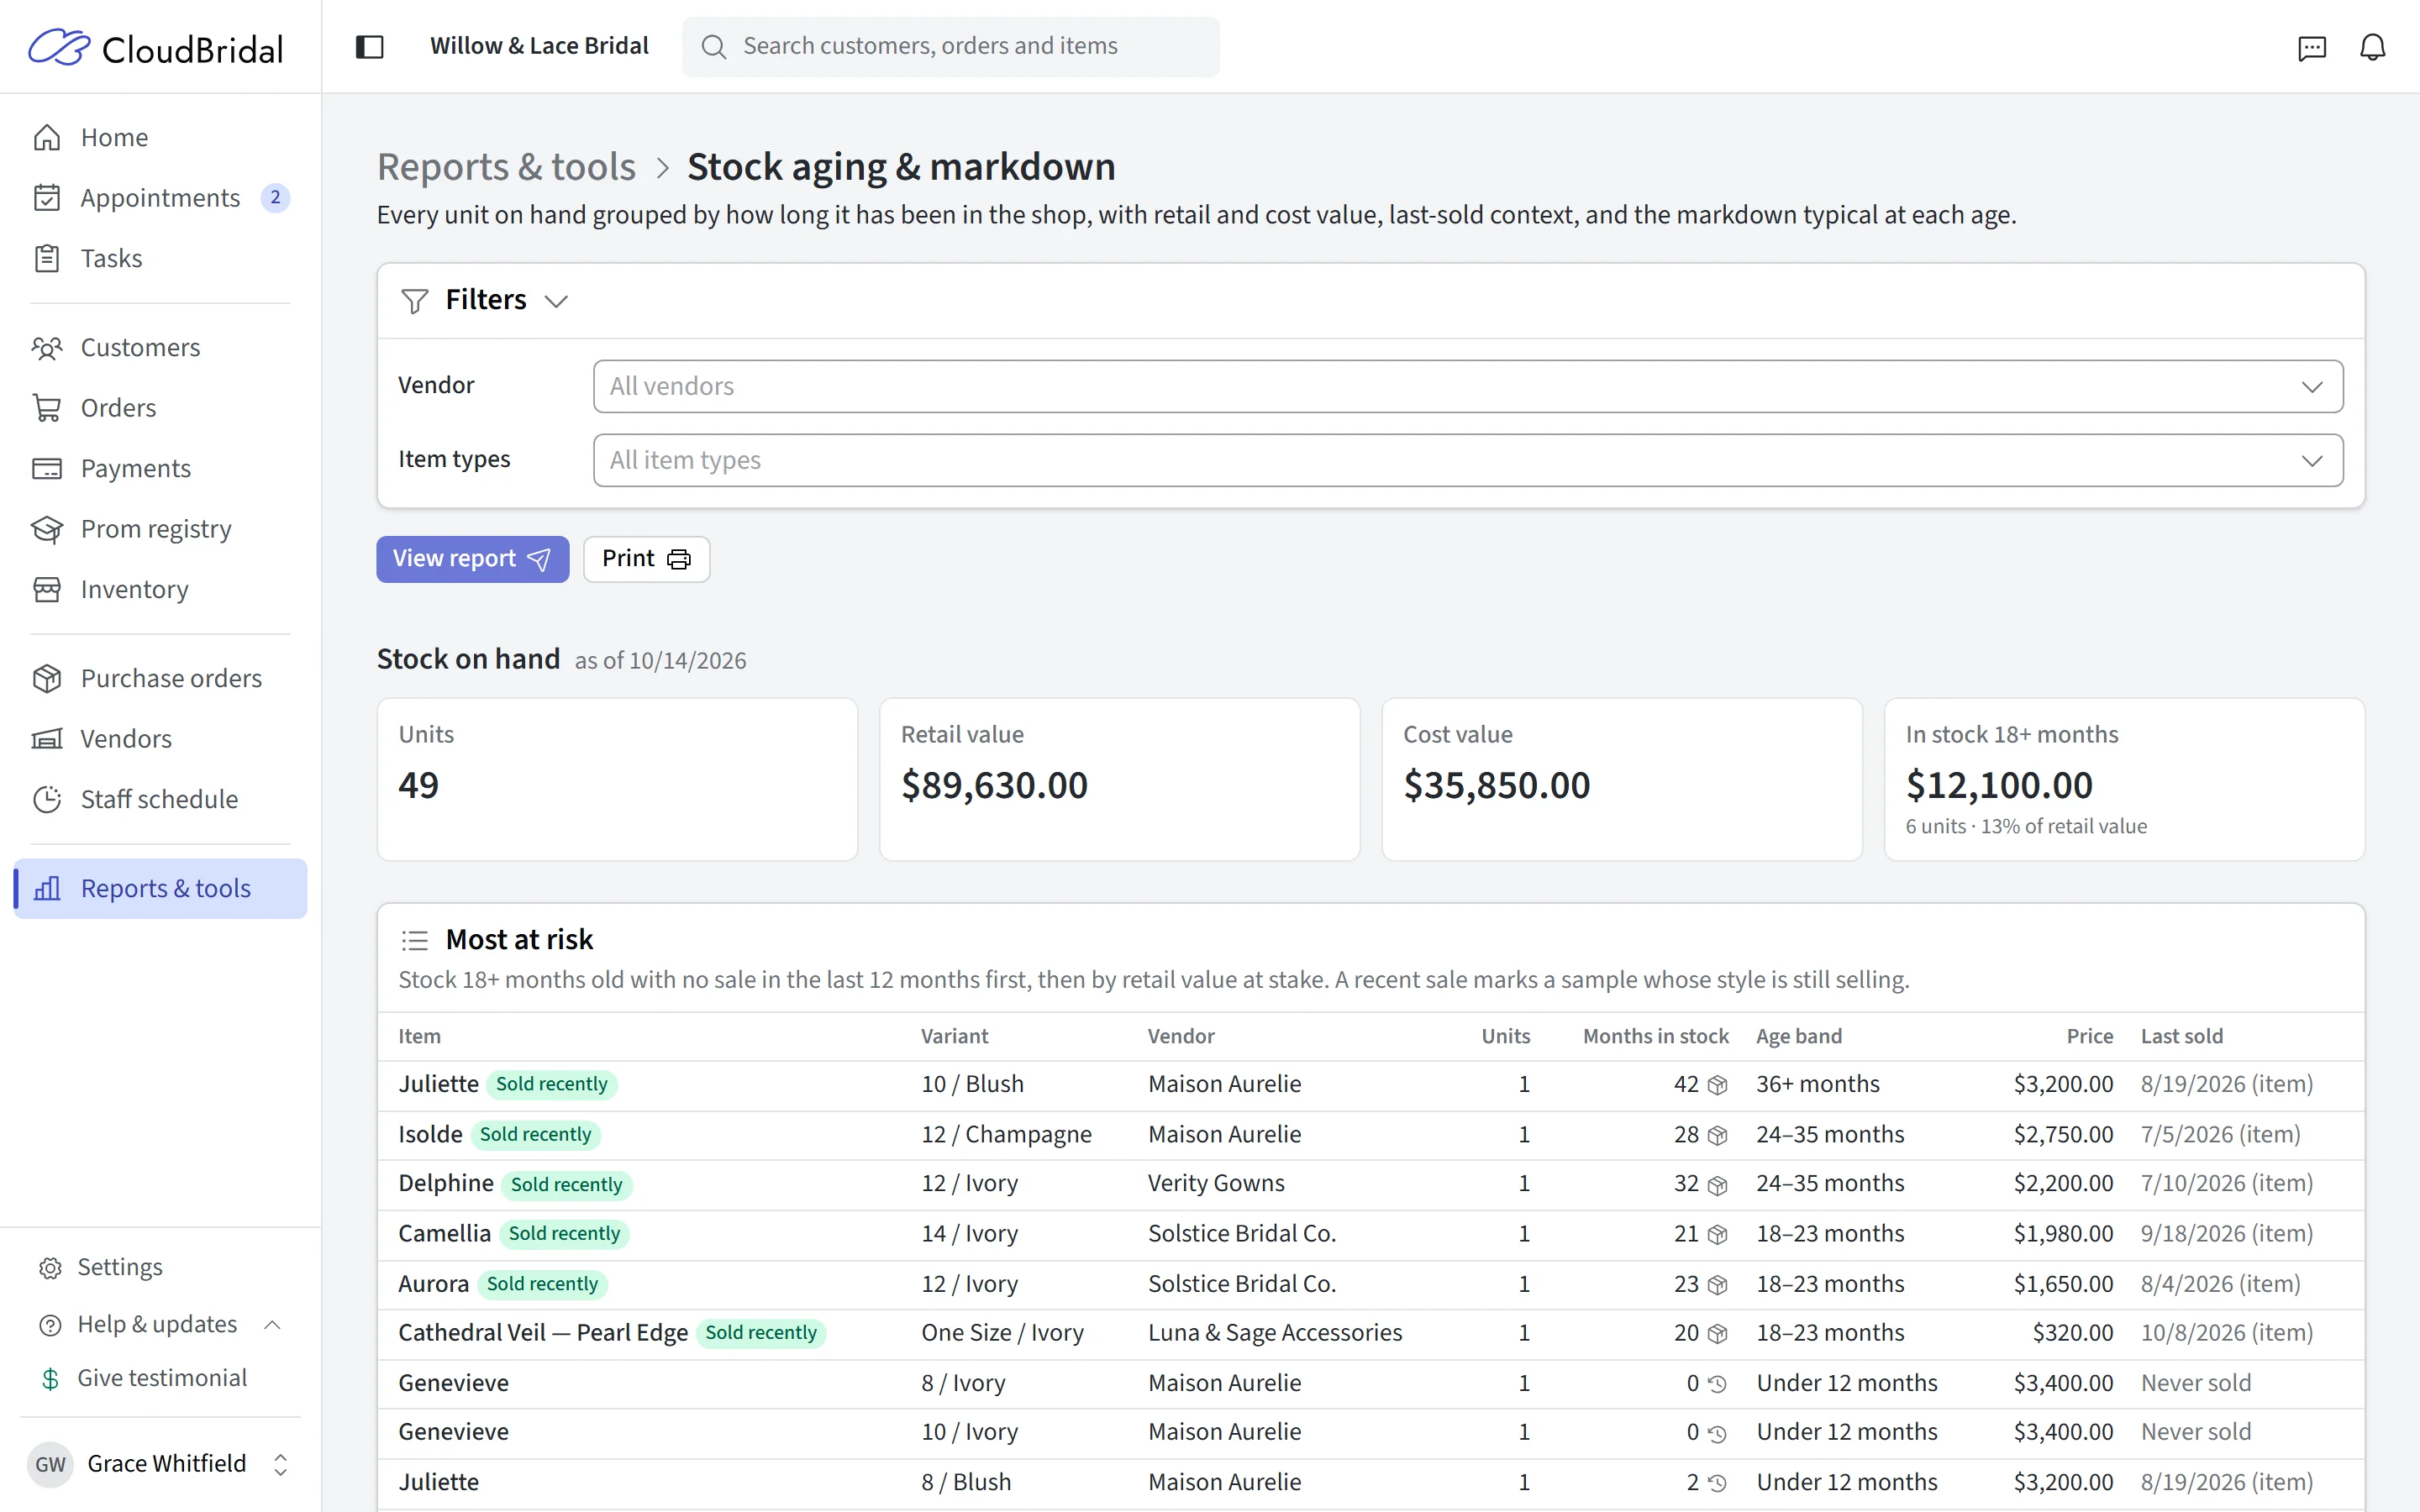2420x1512 pixels.
Task: Click the Cathedral Veil — Pearl Edge item
Action: (543, 1333)
